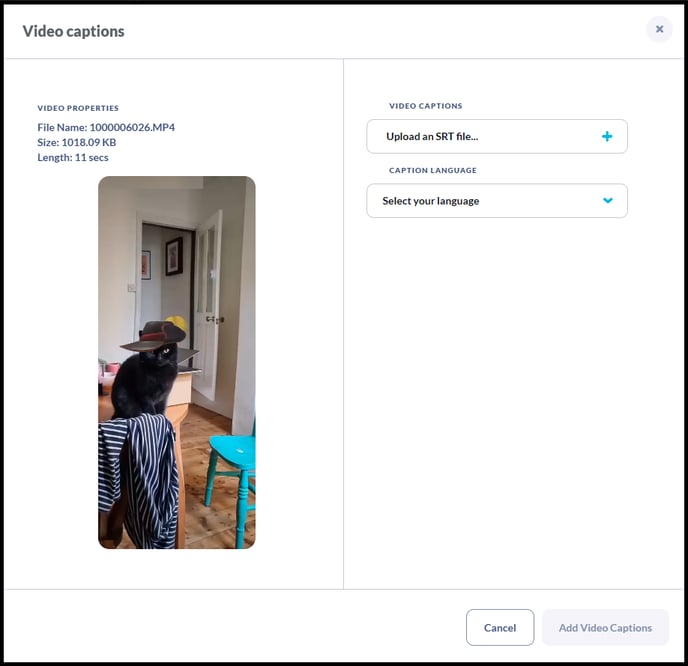Viewport: 688px width, 666px height.
Task: Click the Cancel button
Action: [500, 627]
